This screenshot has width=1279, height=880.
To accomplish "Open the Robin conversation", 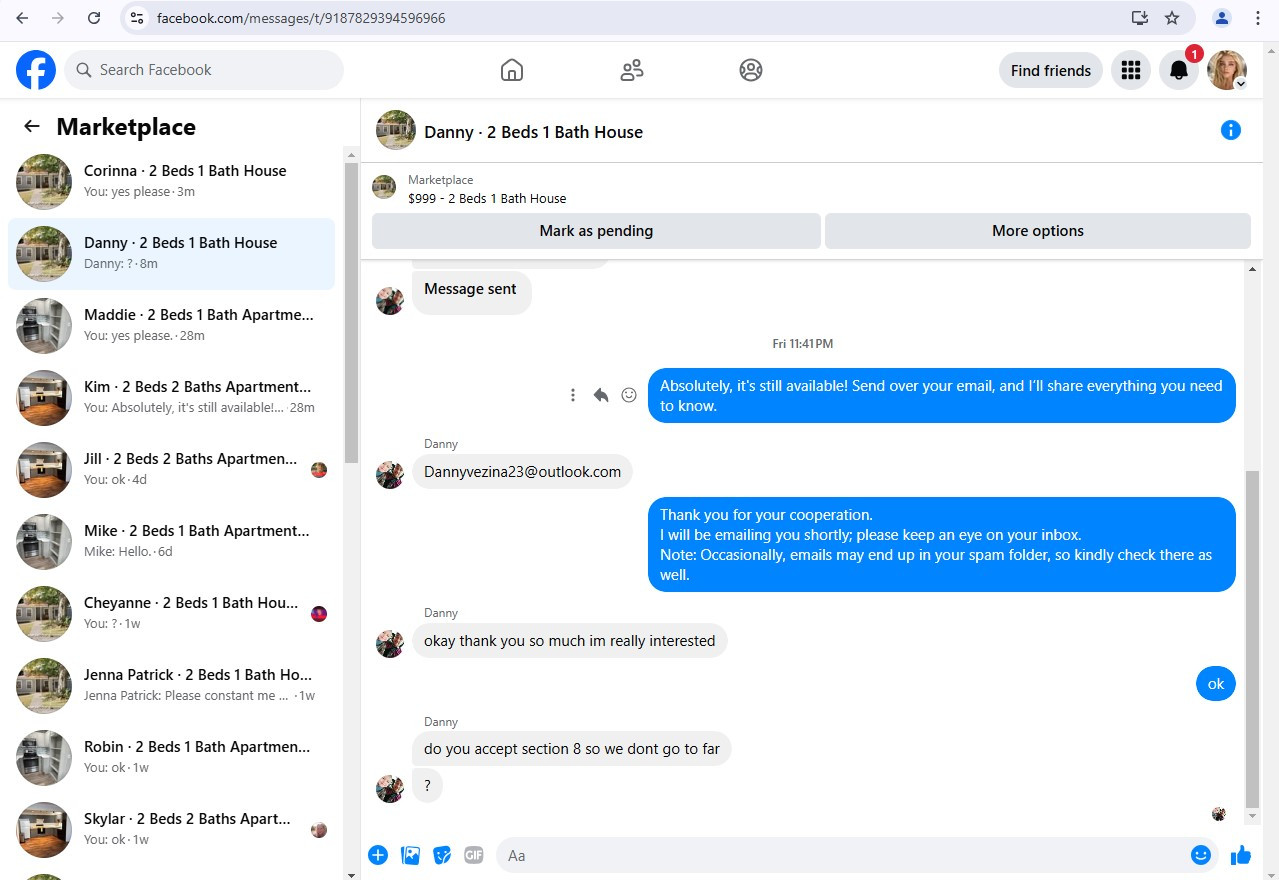I will click(171, 758).
